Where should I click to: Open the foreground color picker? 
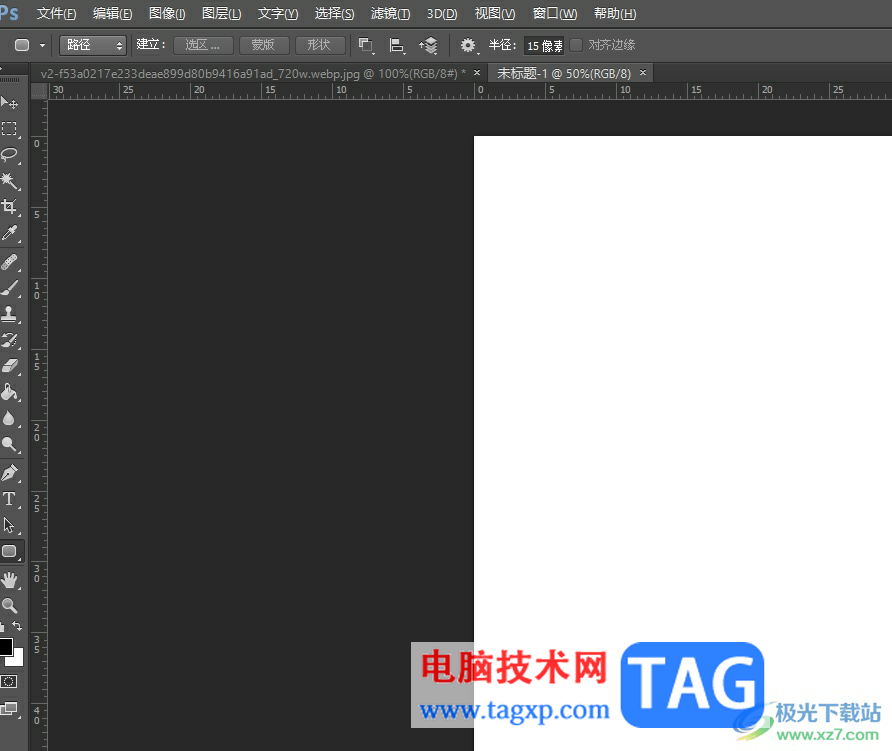6,647
